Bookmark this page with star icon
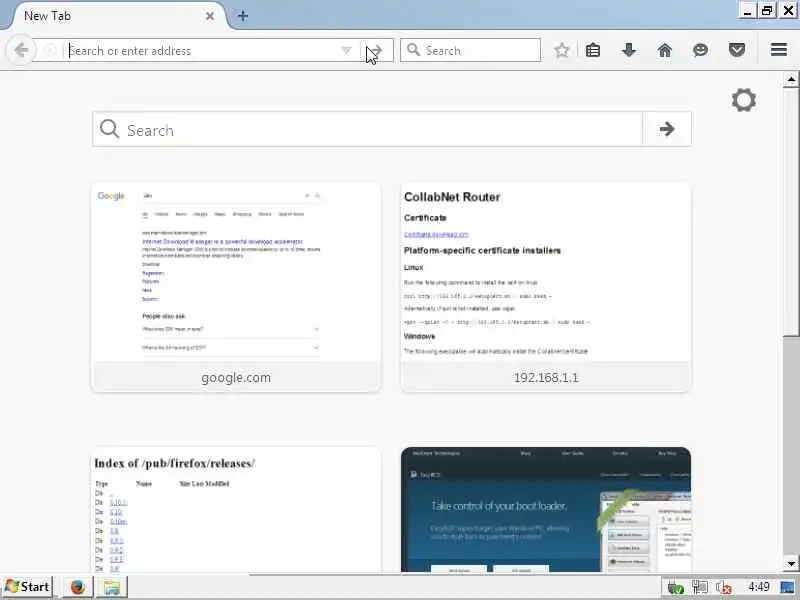Screen dimensions: 800x600 coord(562,50)
